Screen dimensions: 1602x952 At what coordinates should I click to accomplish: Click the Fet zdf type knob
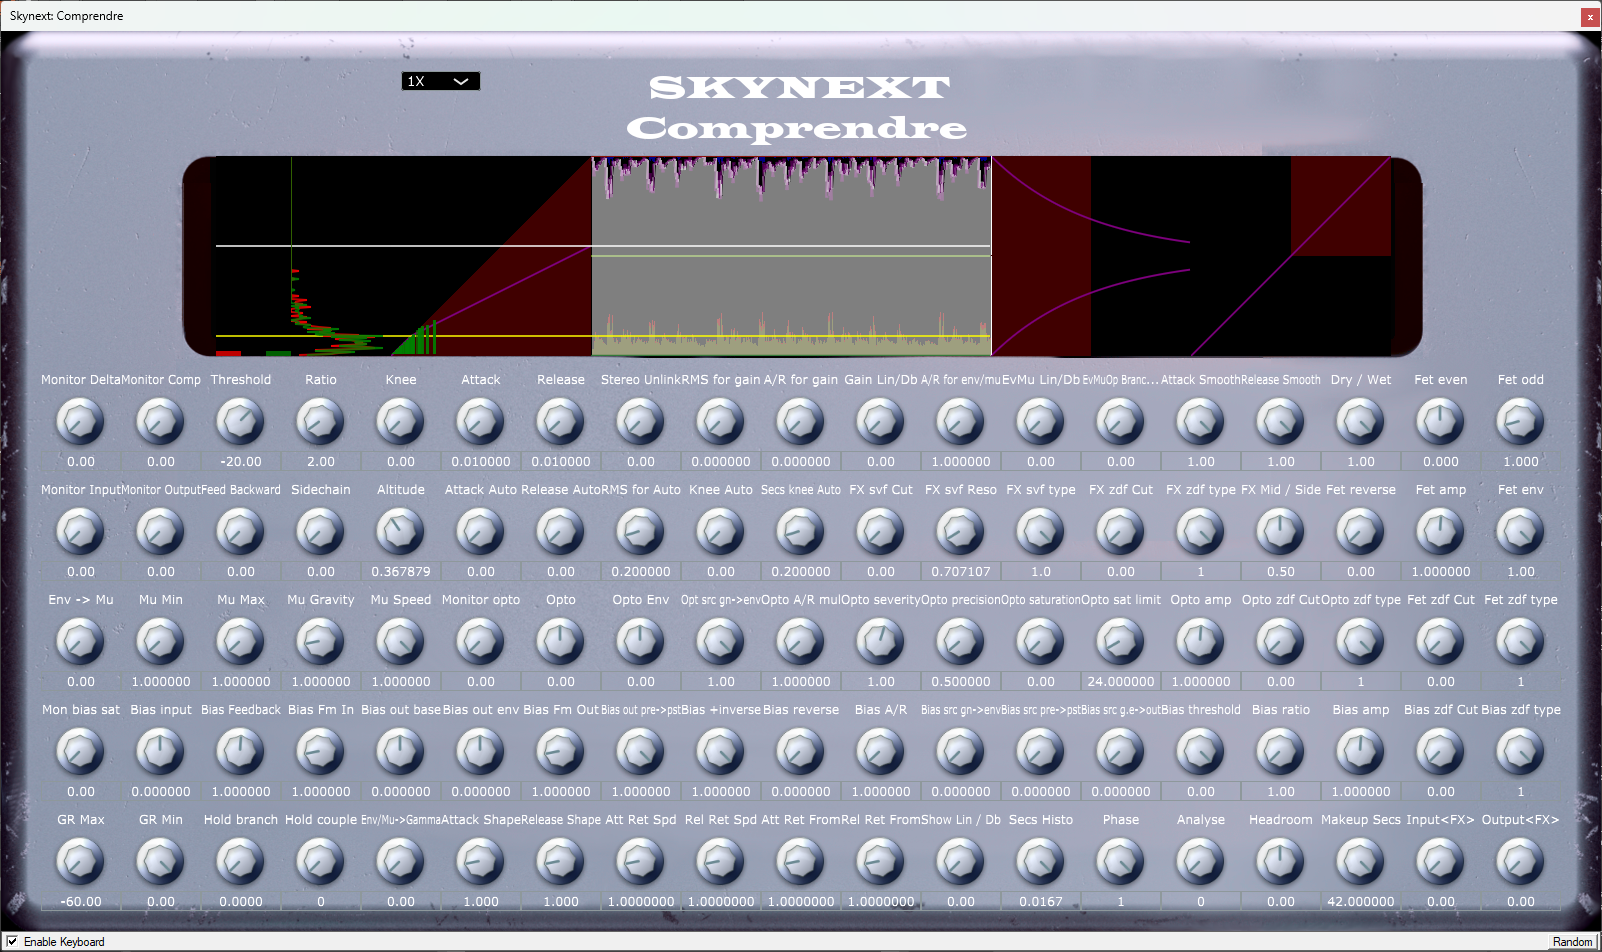1520,641
